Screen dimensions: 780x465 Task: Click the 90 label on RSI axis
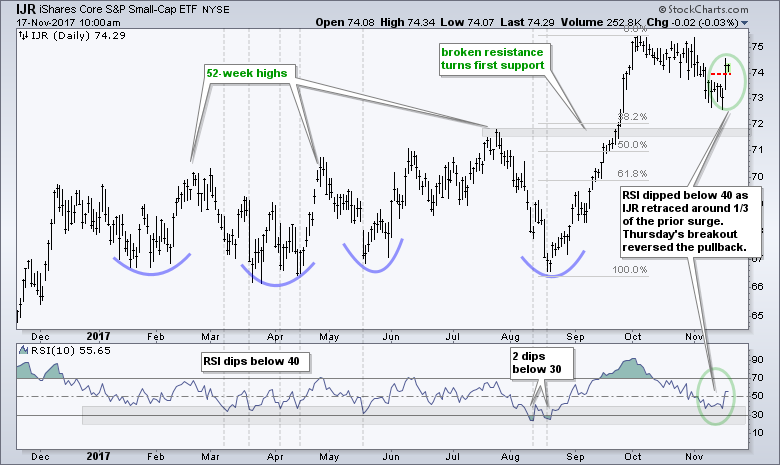757,360
